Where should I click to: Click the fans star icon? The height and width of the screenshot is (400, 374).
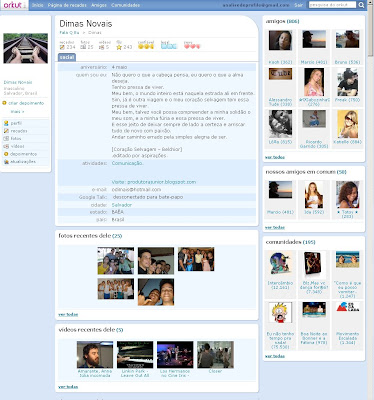coord(119,47)
